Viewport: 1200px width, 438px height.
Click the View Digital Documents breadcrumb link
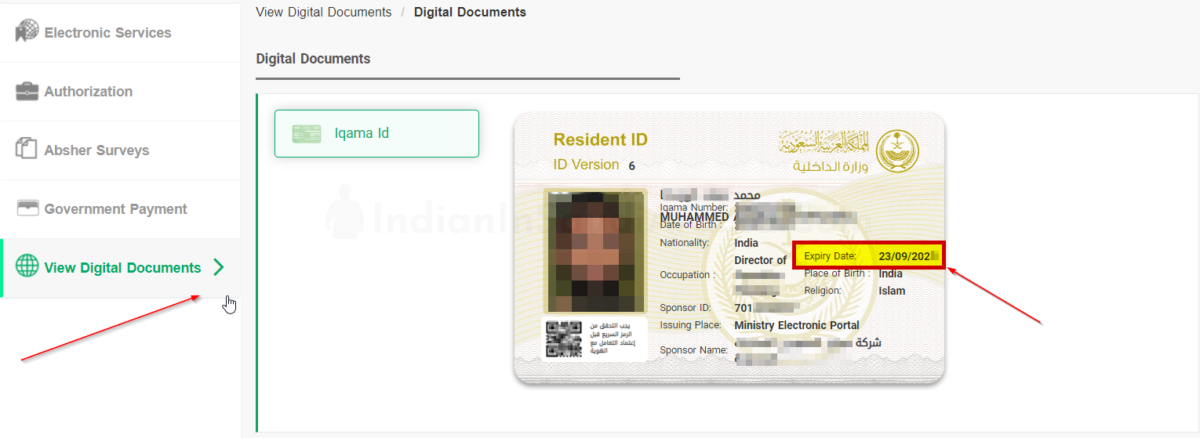pos(324,12)
